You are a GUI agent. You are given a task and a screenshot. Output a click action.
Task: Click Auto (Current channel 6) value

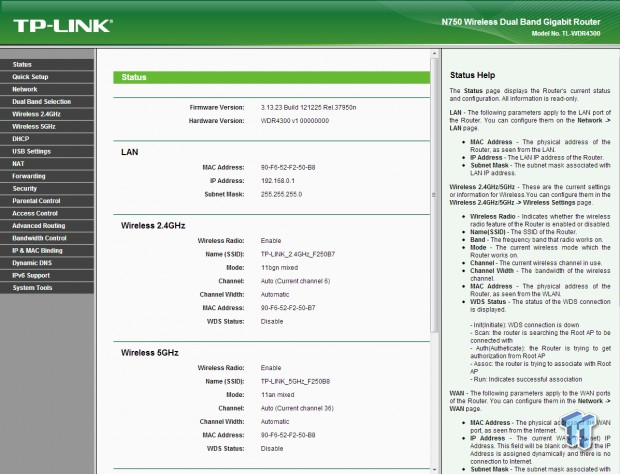(x=295, y=281)
